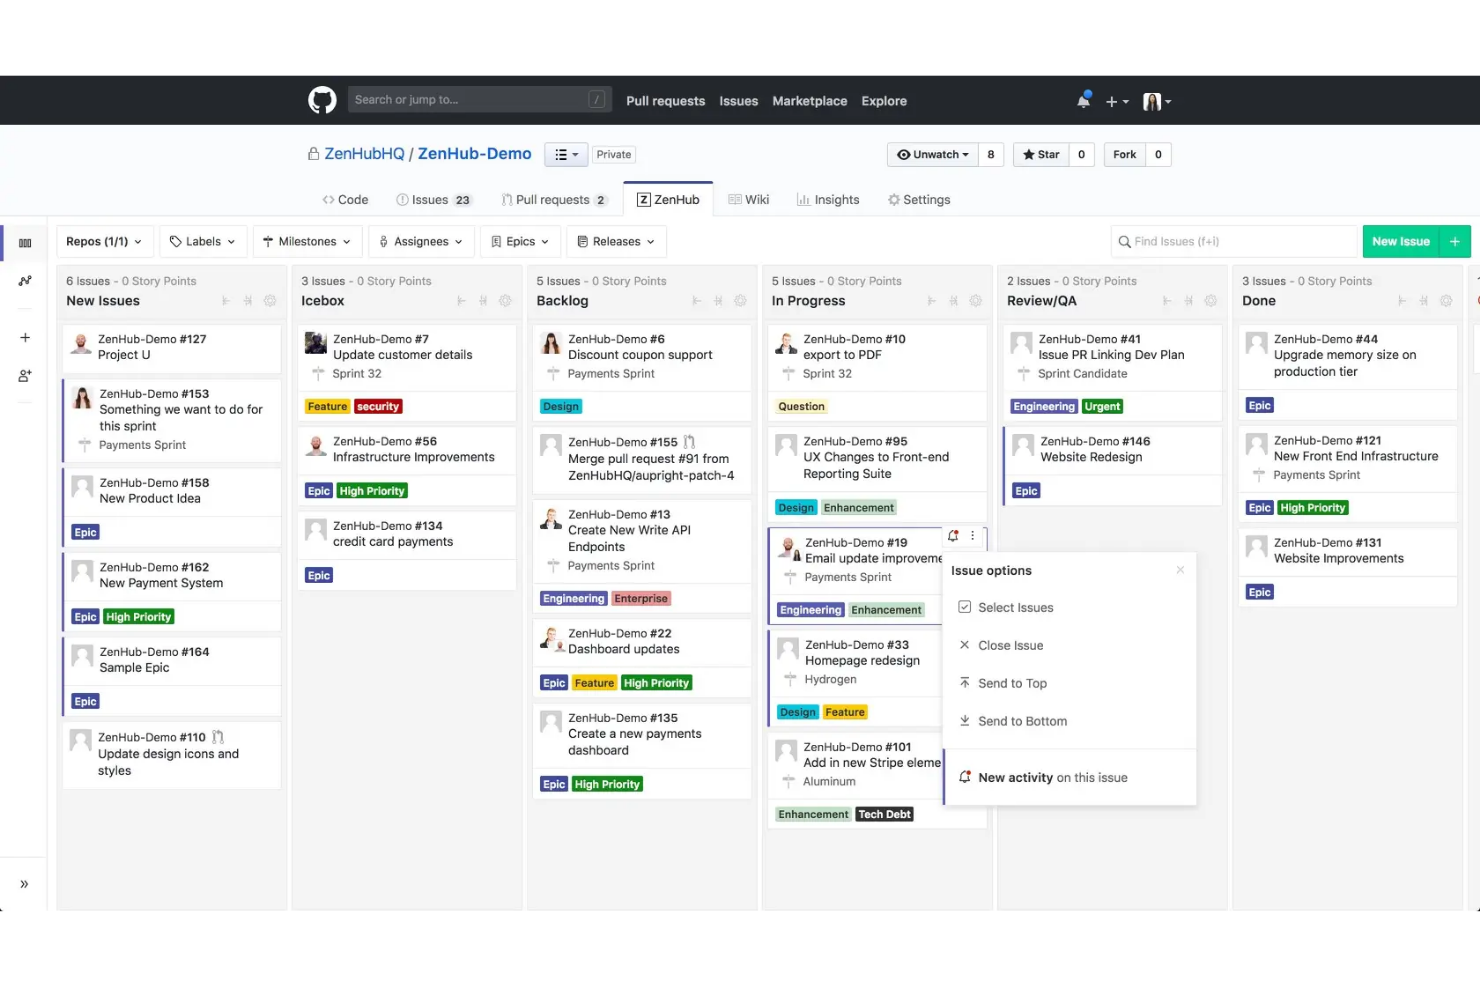This screenshot has height=987, width=1480.
Task: Choose Select Issues in Issue options
Action: pos(1069,608)
